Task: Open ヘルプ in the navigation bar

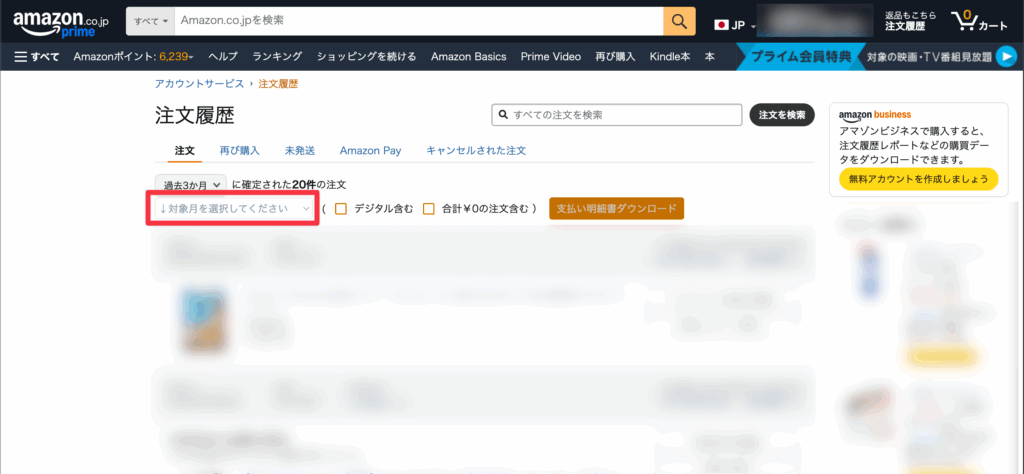Action: (x=223, y=57)
